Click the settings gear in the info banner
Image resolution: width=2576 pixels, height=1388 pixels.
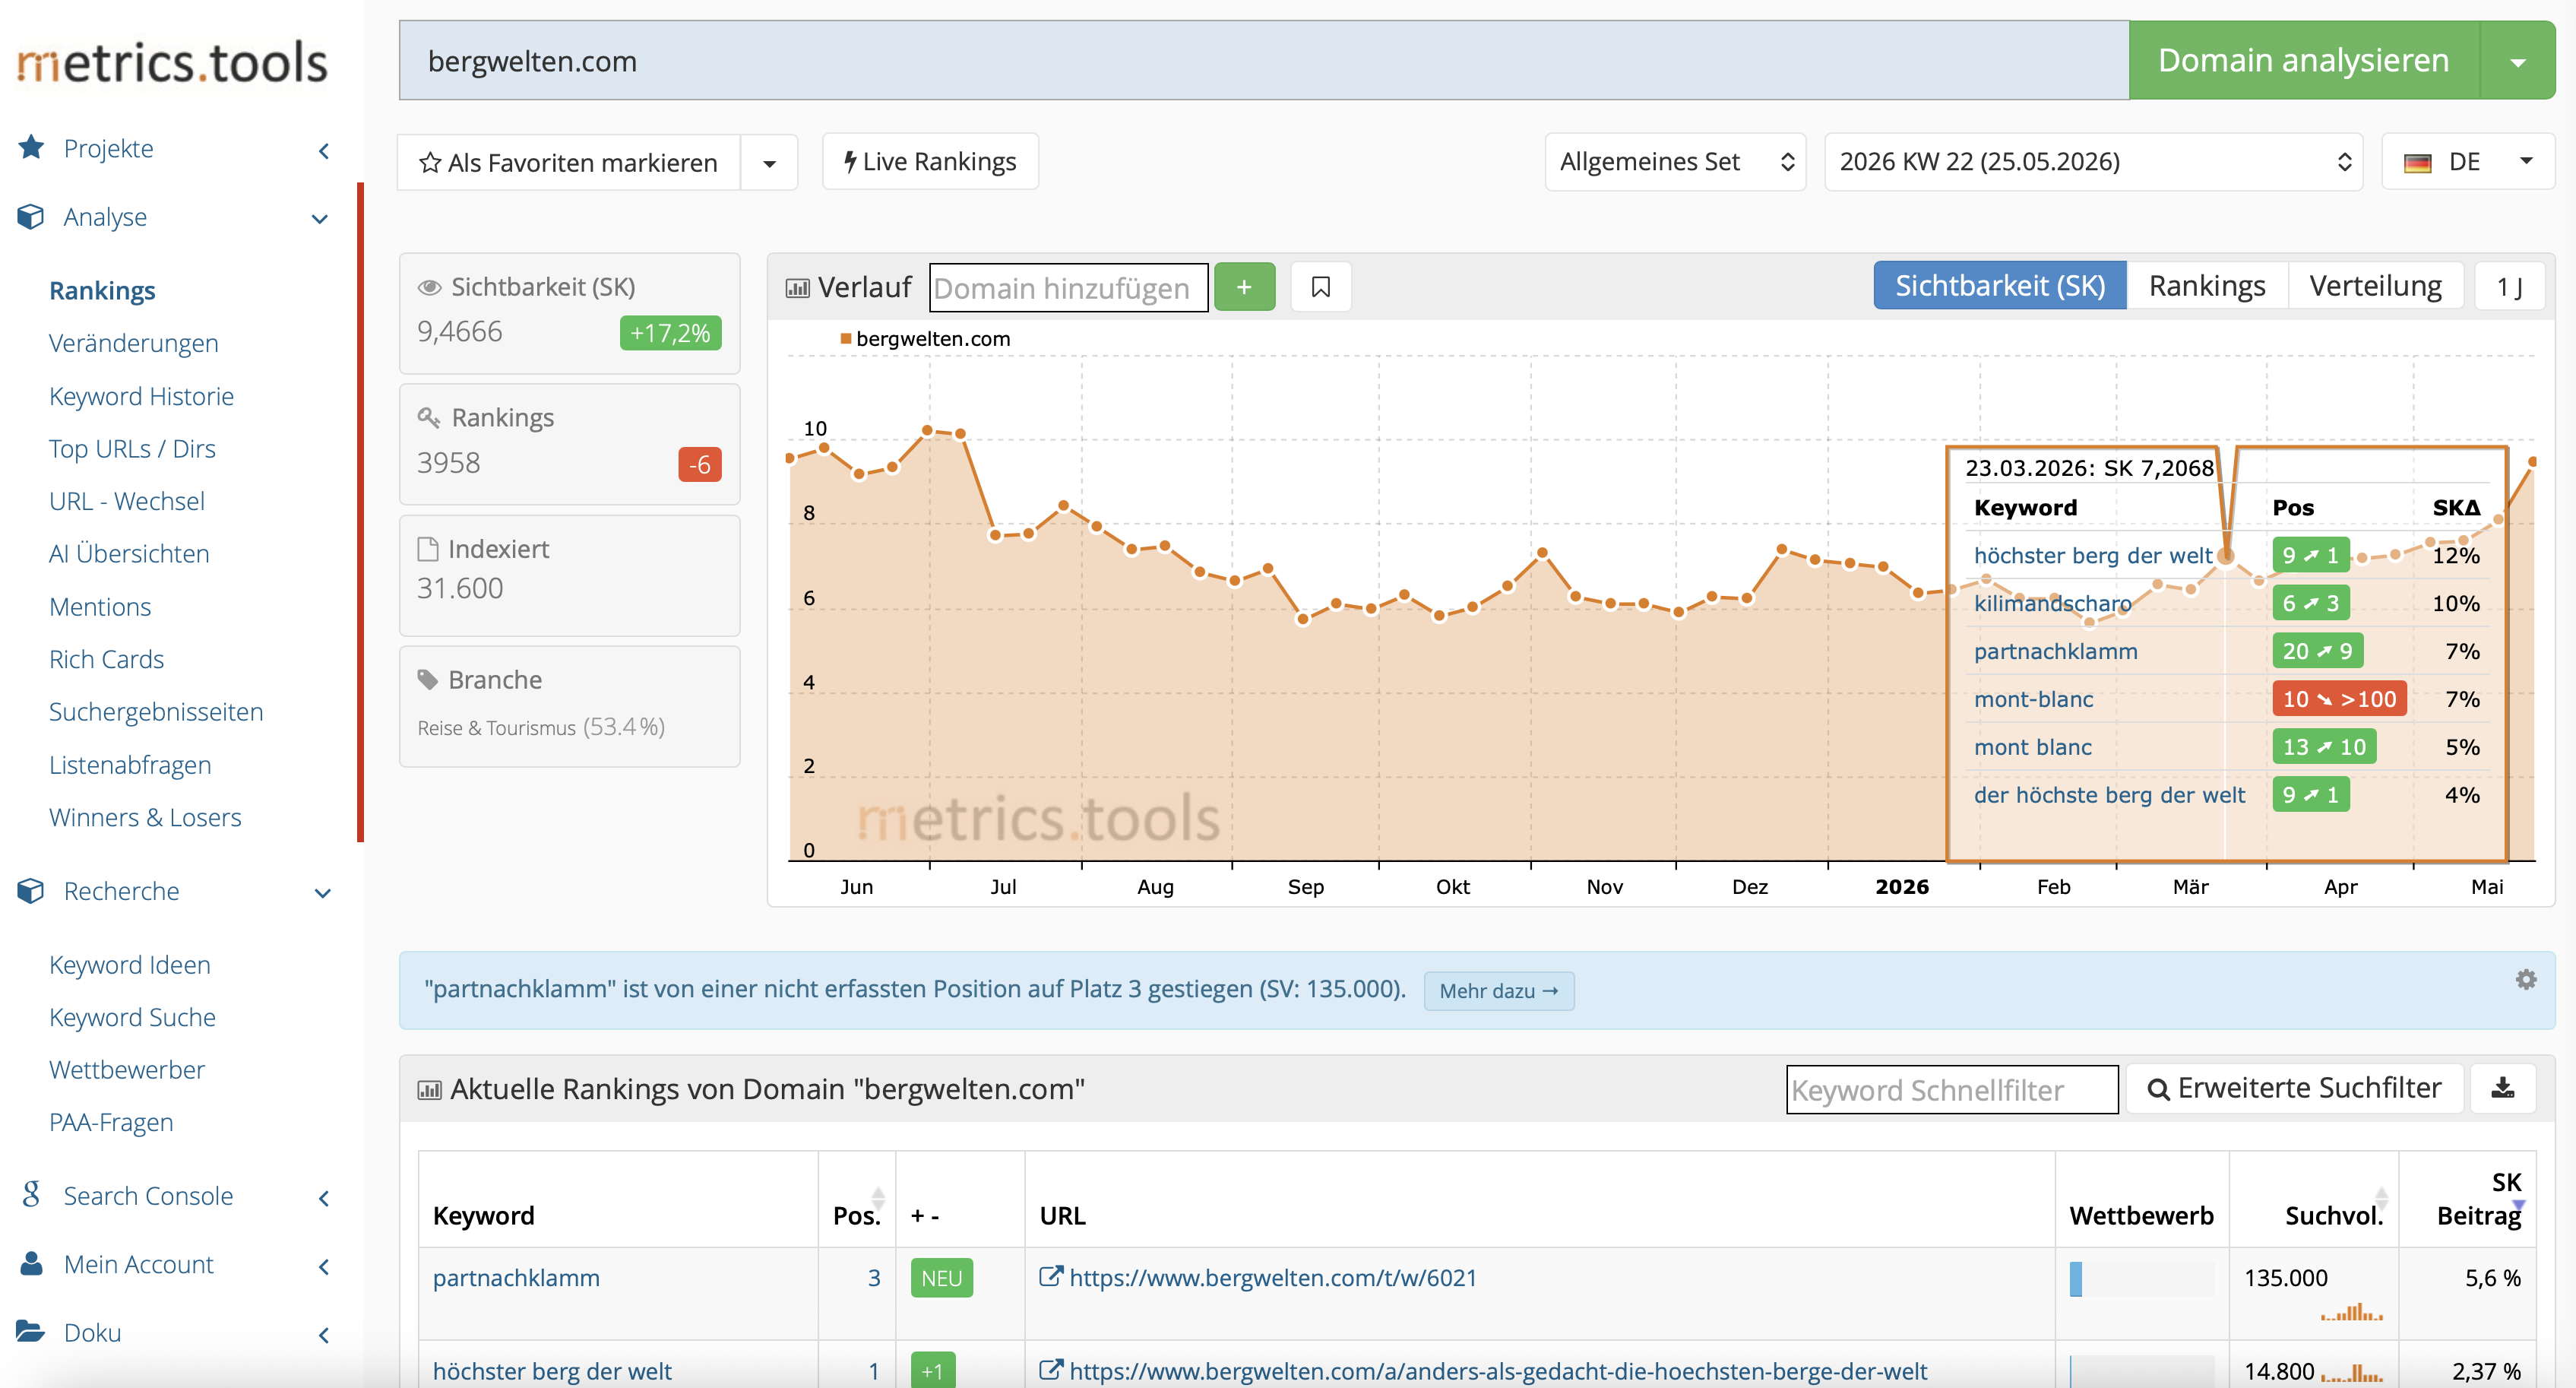tap(2526, 980)
